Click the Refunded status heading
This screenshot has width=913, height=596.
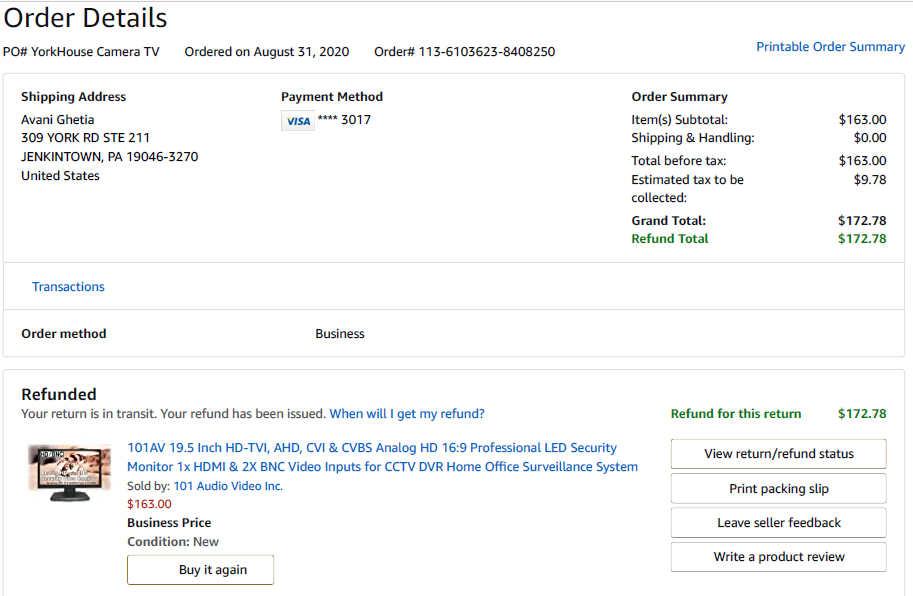coord(59,394)
